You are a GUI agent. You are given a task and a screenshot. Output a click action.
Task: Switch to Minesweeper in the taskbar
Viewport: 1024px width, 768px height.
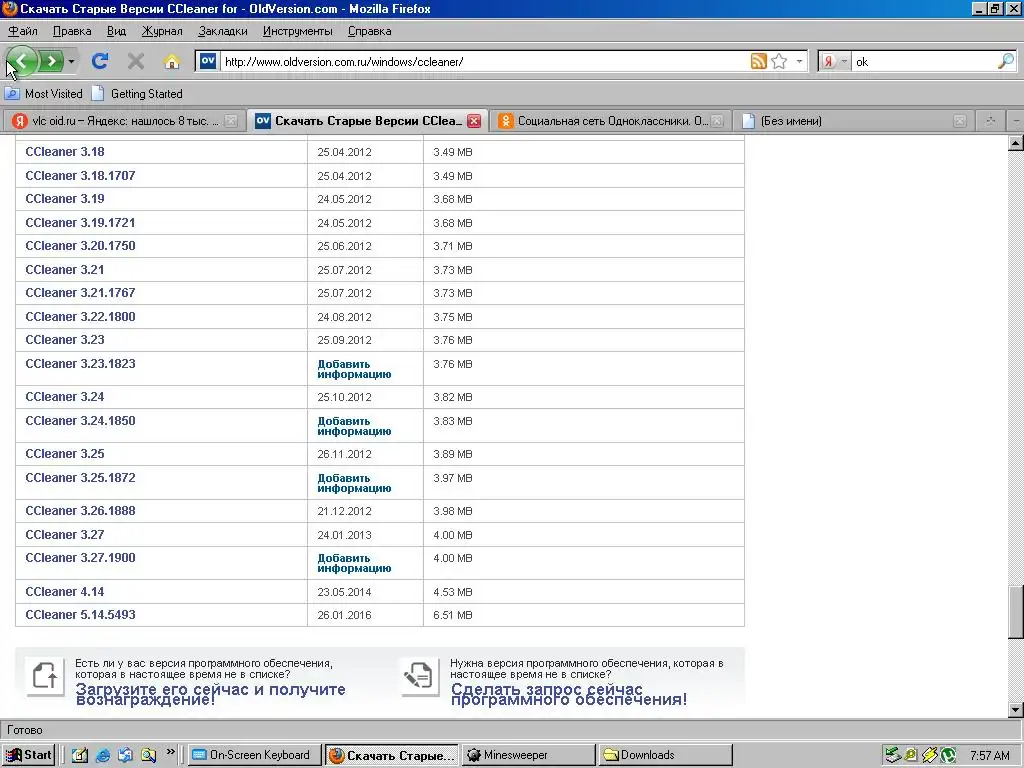(528, 755)
